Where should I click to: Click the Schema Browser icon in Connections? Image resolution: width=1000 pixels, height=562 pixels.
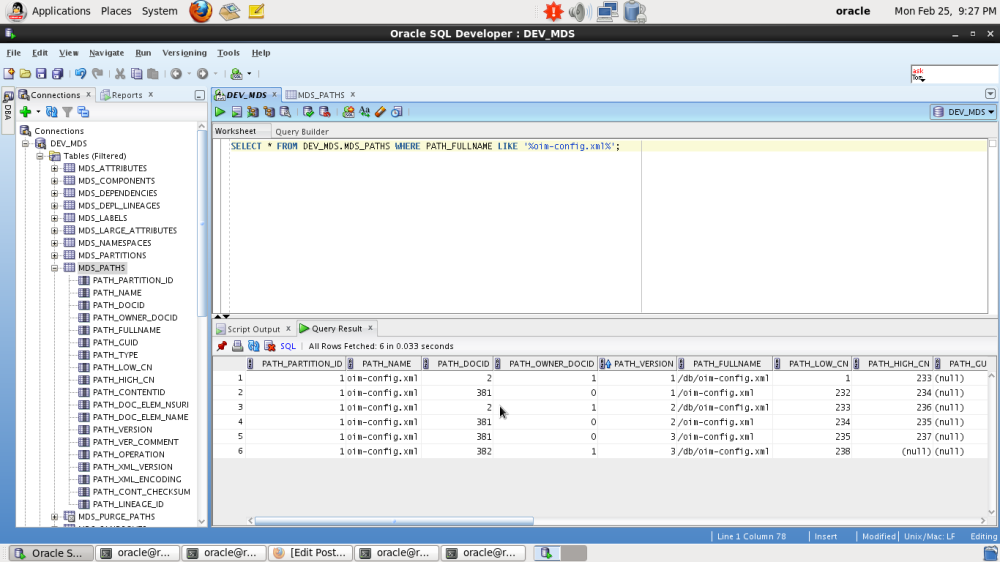pyautogui.click(x=84, y=112)
